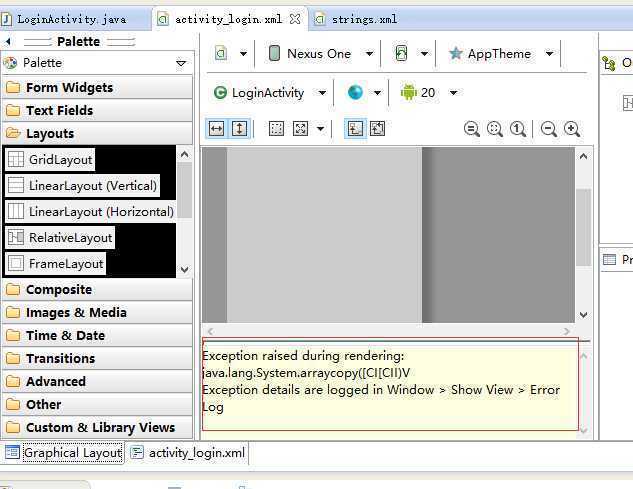Toggle fill height vertical arrows button
The height and width of the screenshot is (489, 633).
(x=240, y=129)
